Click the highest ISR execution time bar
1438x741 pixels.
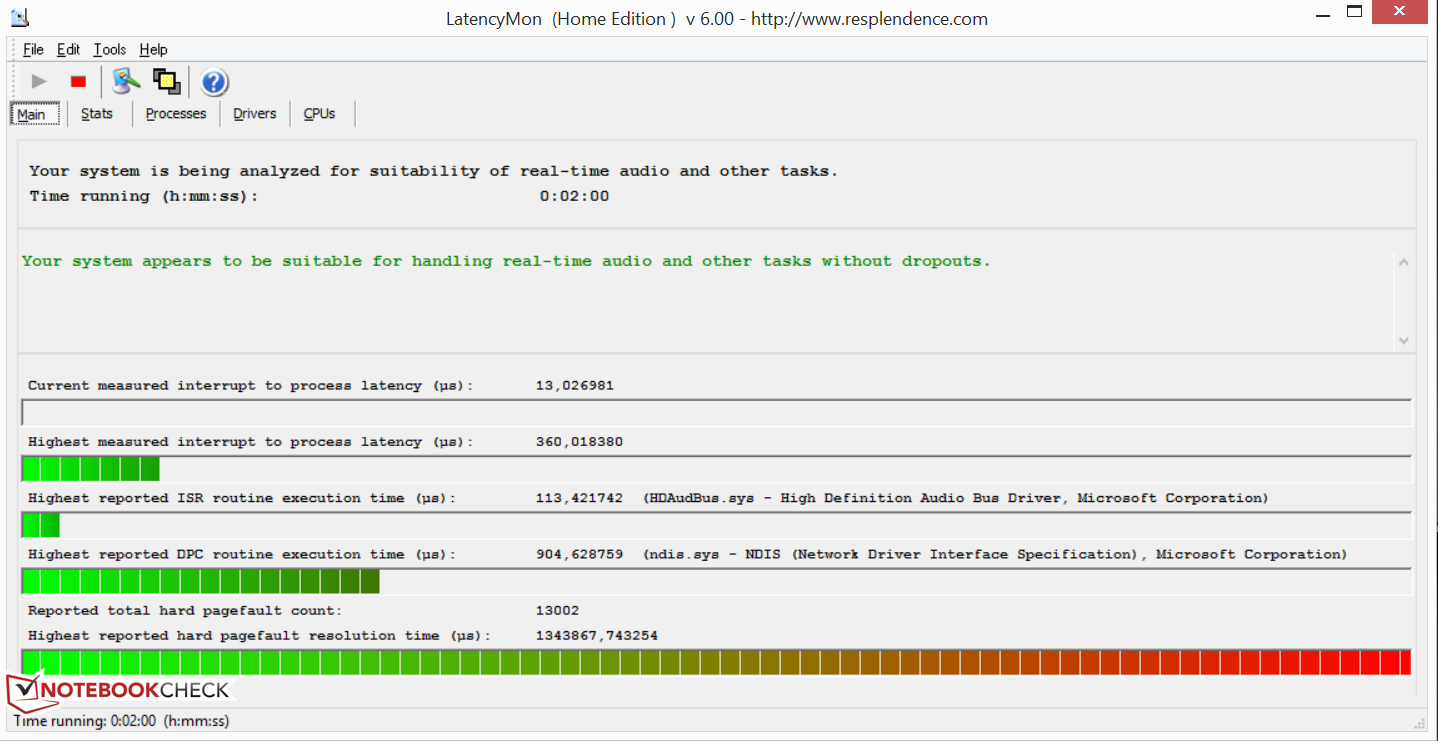click(x=716, y=525)
